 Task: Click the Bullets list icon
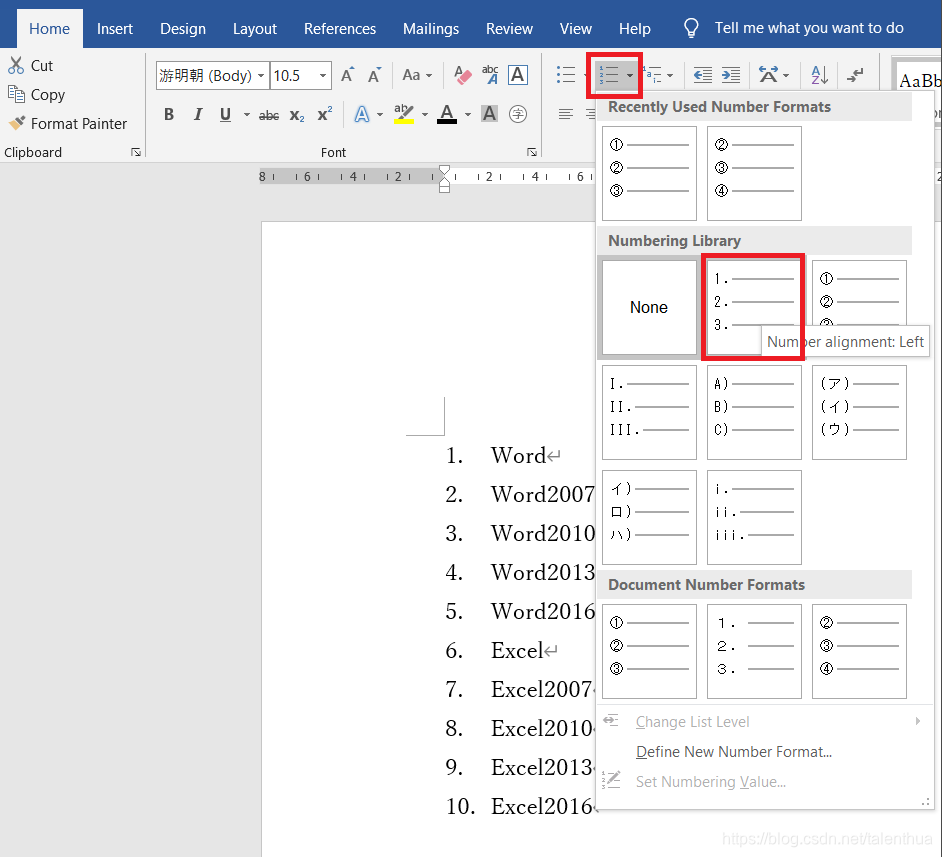coord(565,75)
